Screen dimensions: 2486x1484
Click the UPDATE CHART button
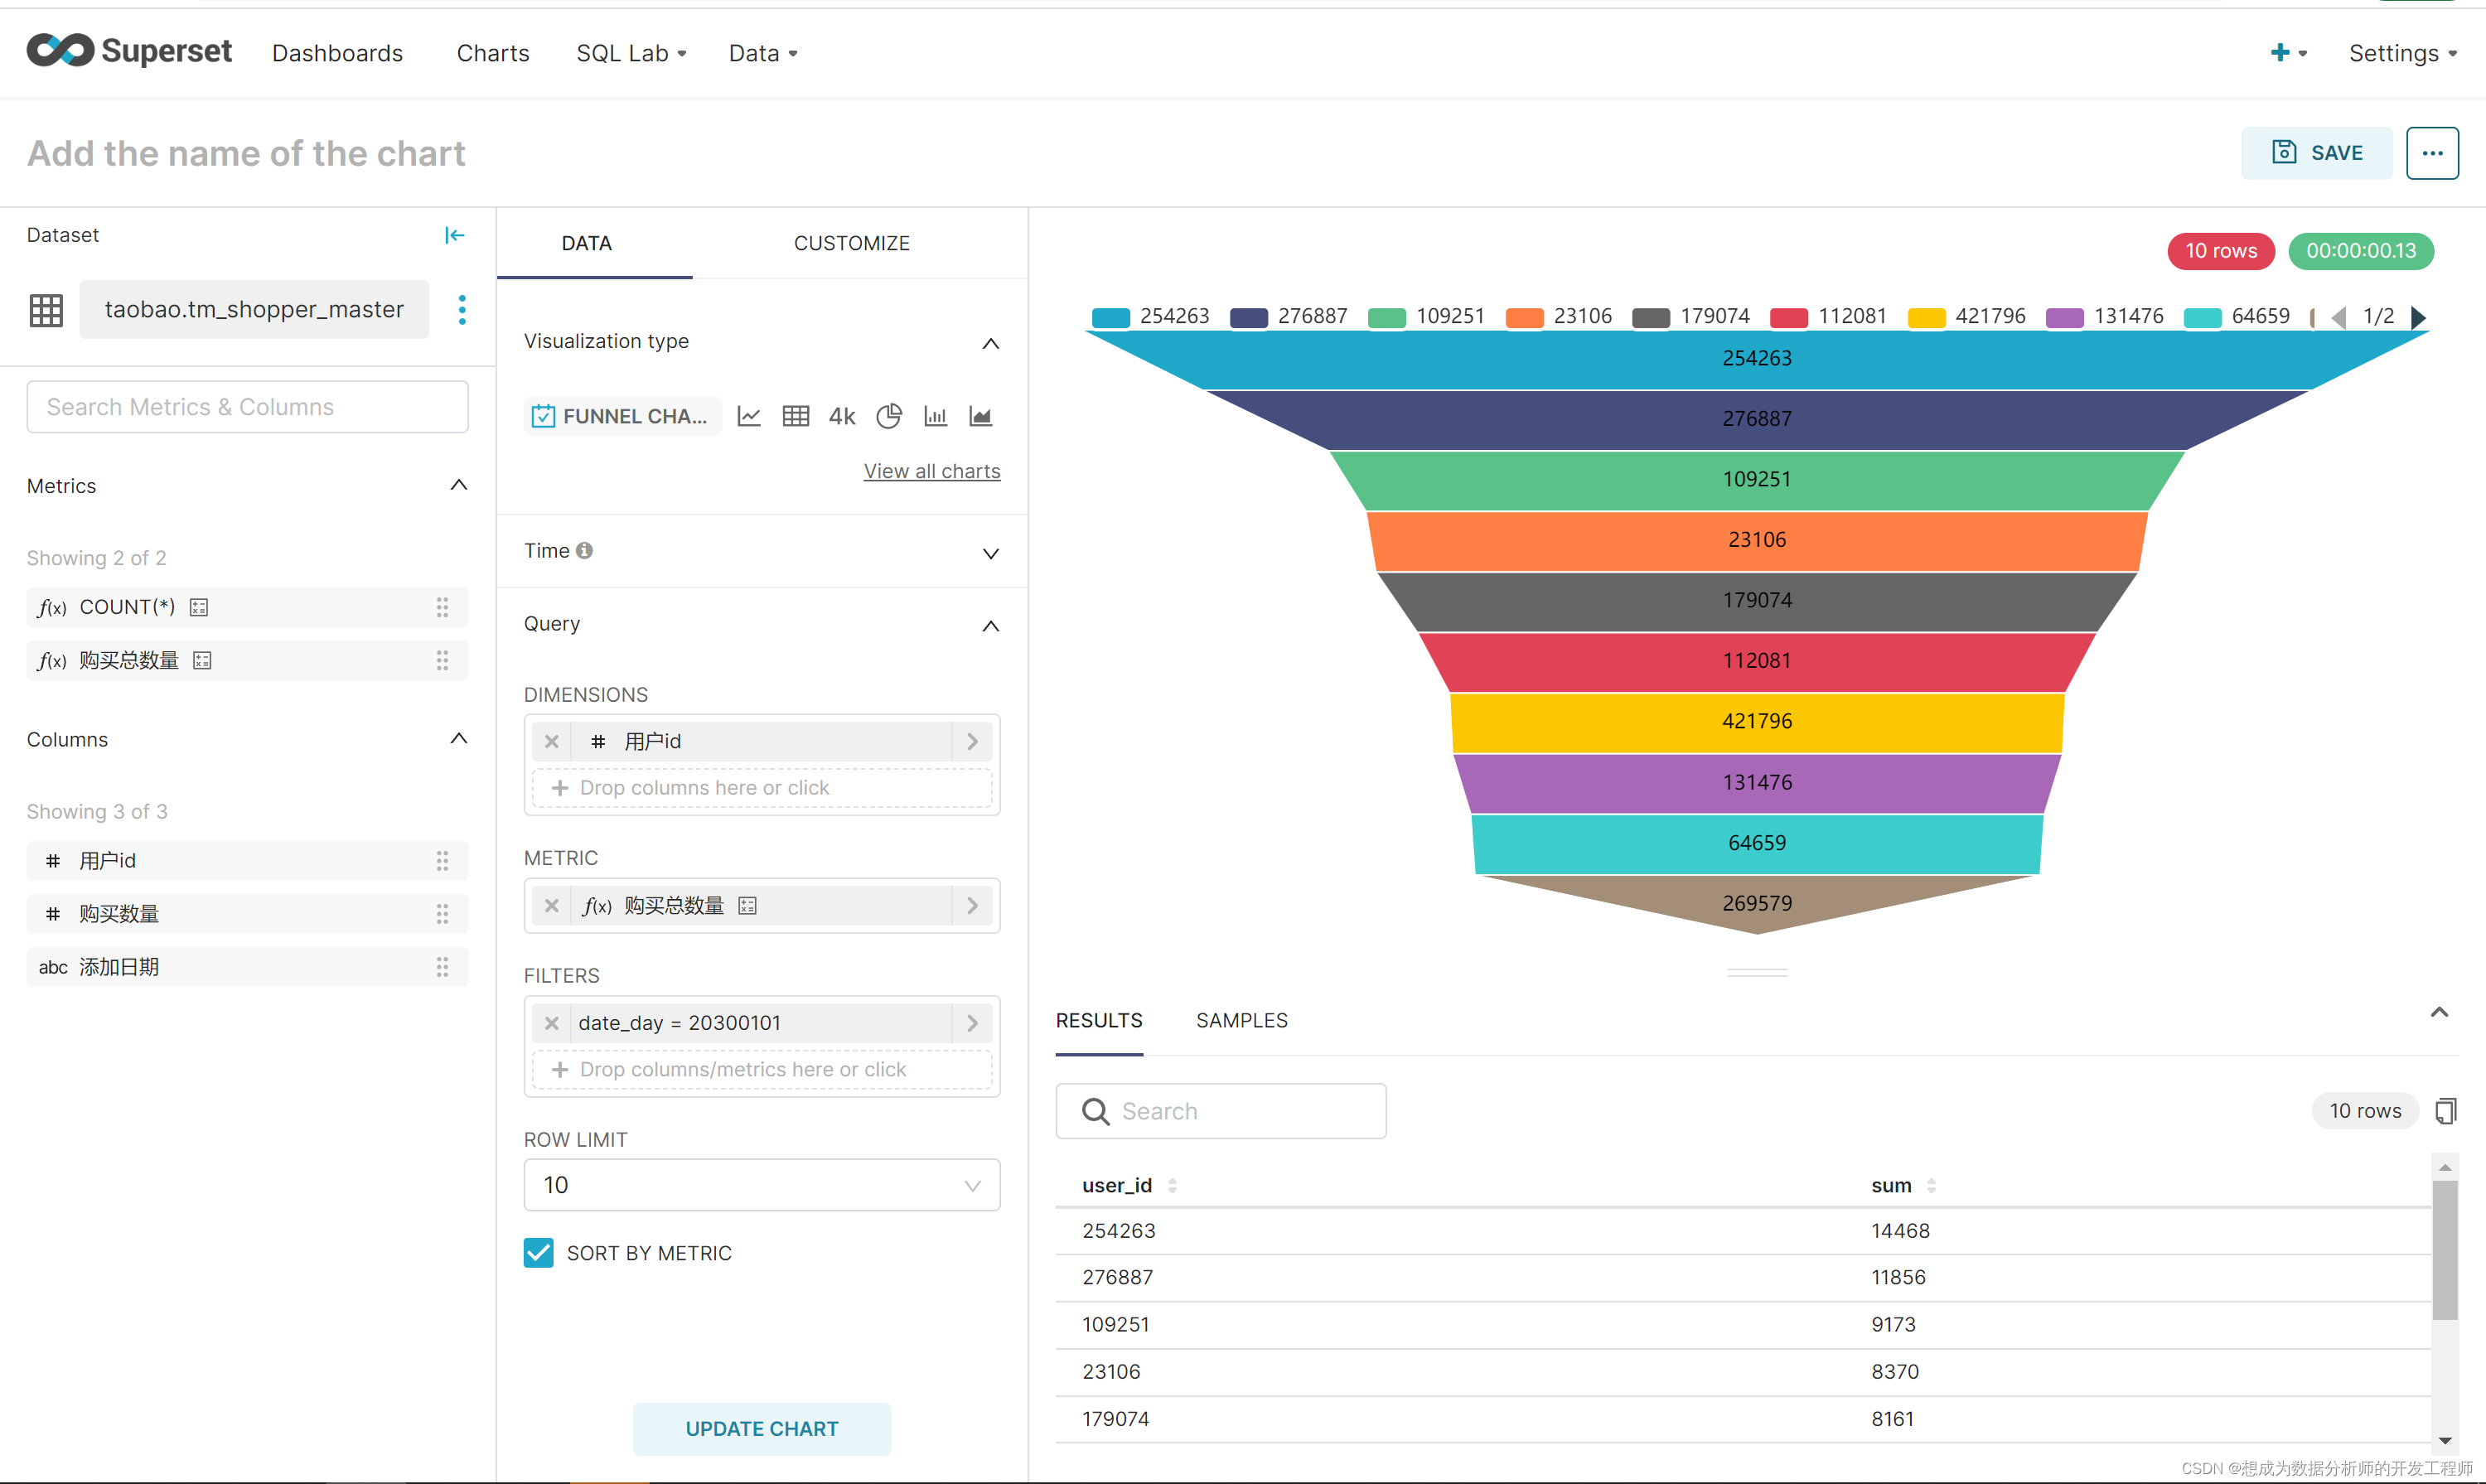(x=760, y=1428)
